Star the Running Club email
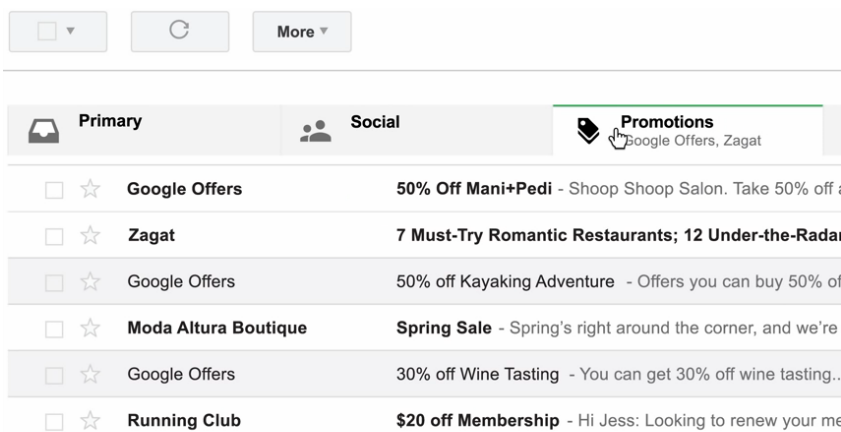 tap(90, 420)
